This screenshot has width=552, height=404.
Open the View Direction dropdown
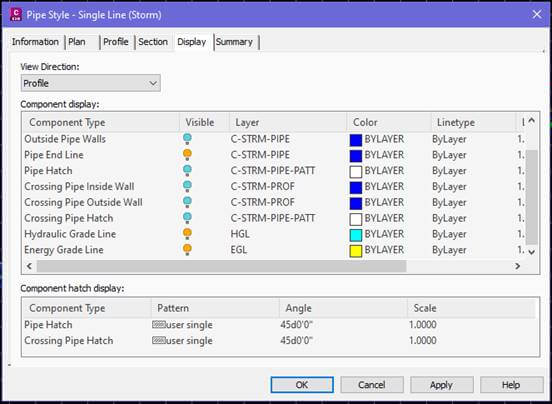(x=91, y=83)
